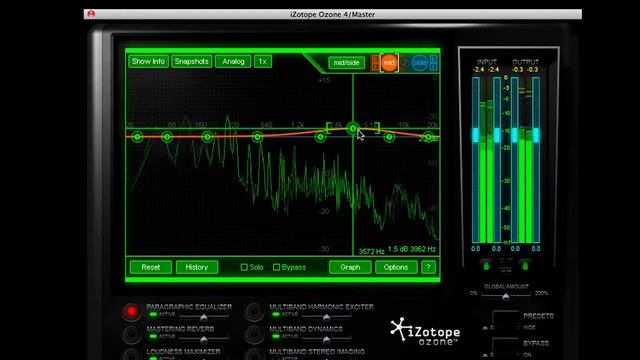Click the Multiband Harmonic Exciter amount slider

click(x=327, y=317)
